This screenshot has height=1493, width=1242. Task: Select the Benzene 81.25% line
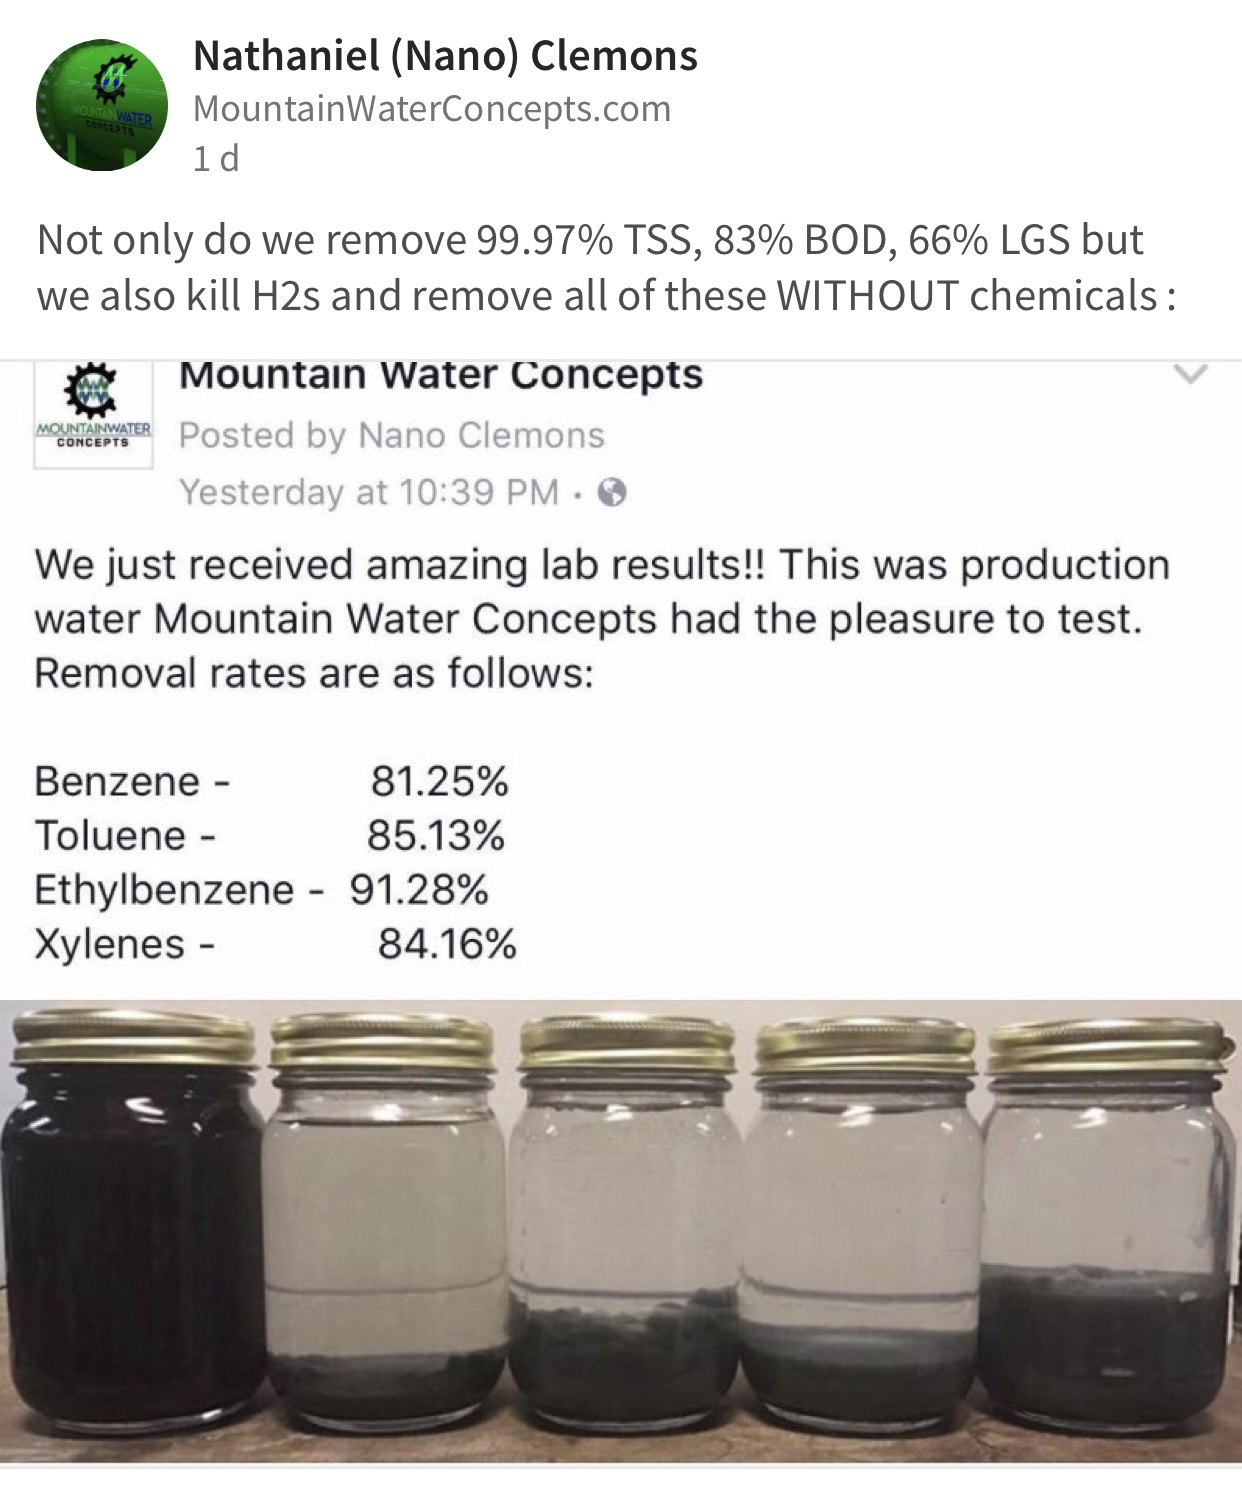point(271,781)
